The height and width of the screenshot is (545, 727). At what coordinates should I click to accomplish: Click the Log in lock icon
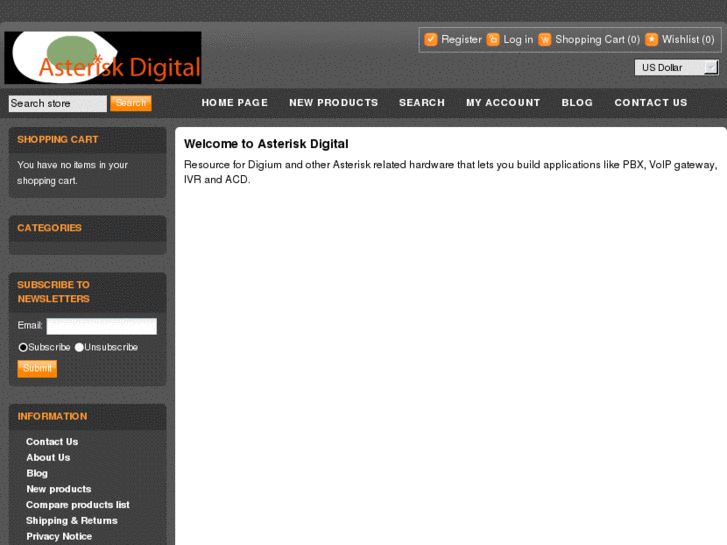[493, 40]
